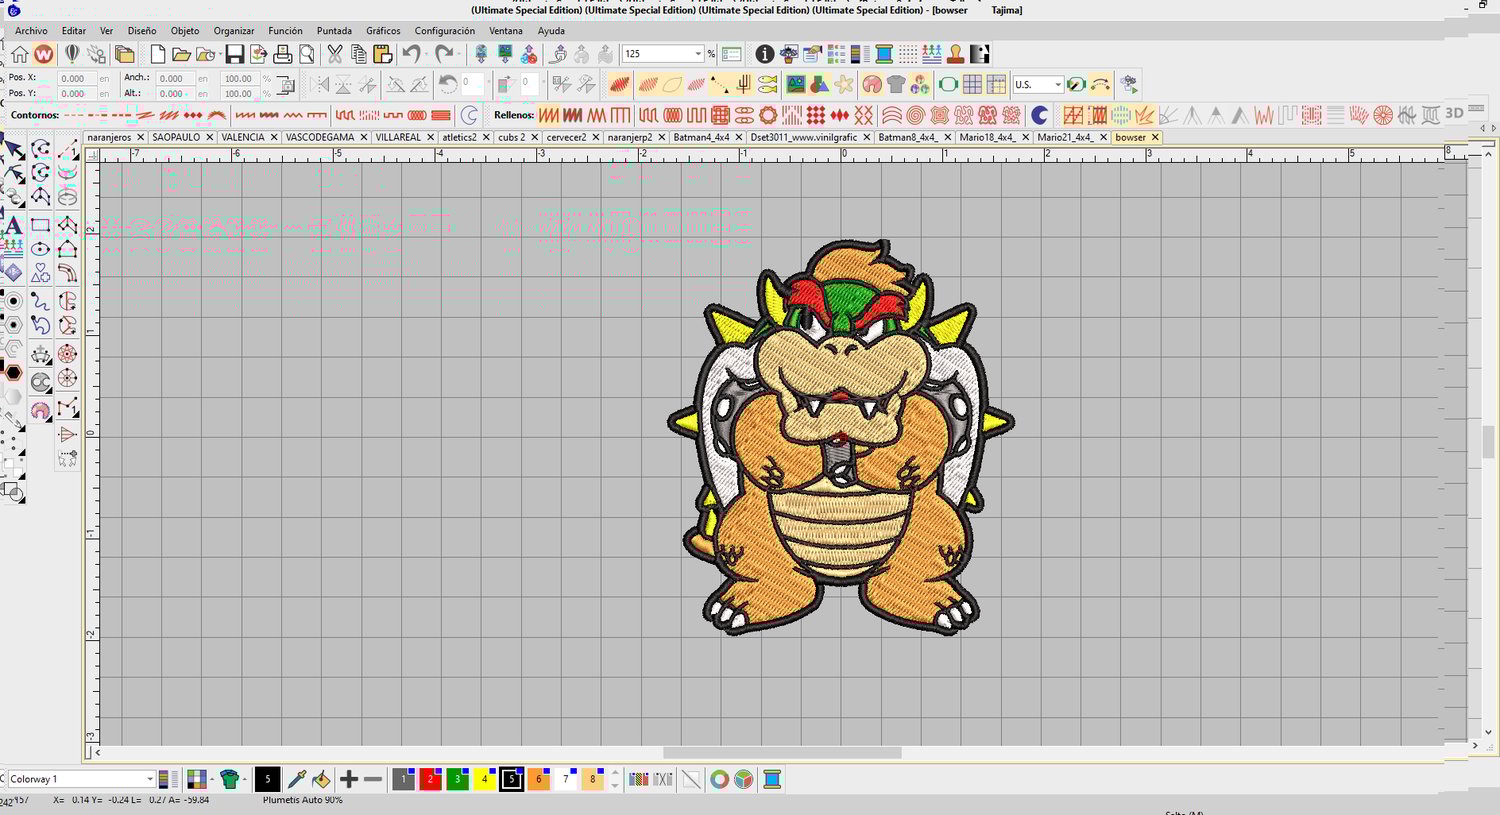
Task: Redo the last undone action
Action: coord(443,54)
